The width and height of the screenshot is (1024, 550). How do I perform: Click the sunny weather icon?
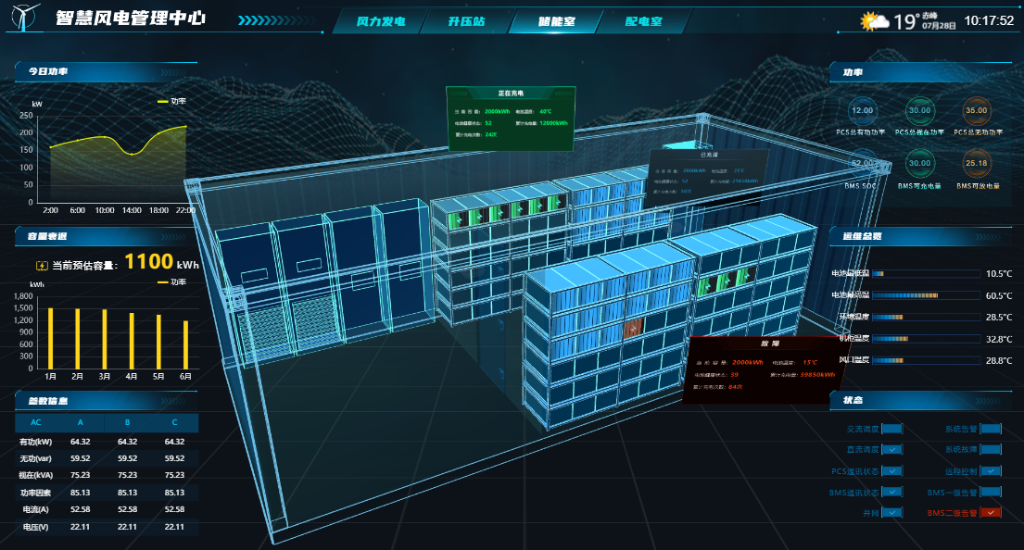click(x=874, y=21)
